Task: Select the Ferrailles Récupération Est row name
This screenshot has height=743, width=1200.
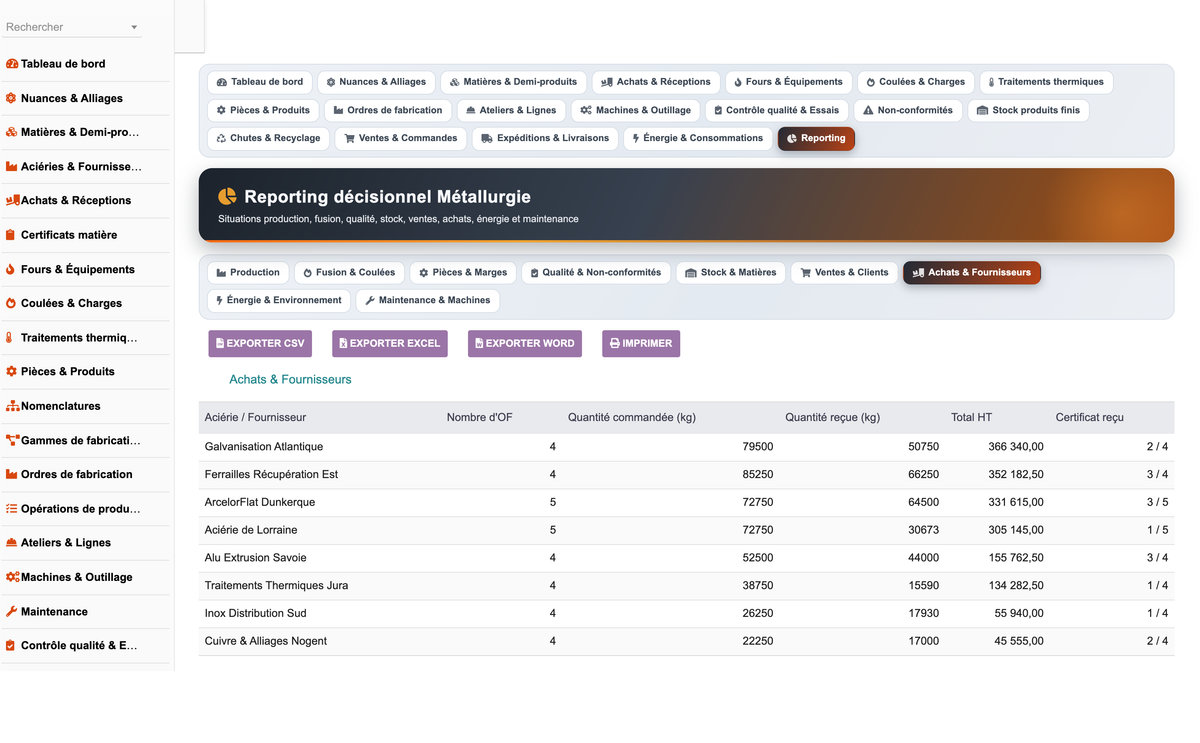Action: coord(271,475)
